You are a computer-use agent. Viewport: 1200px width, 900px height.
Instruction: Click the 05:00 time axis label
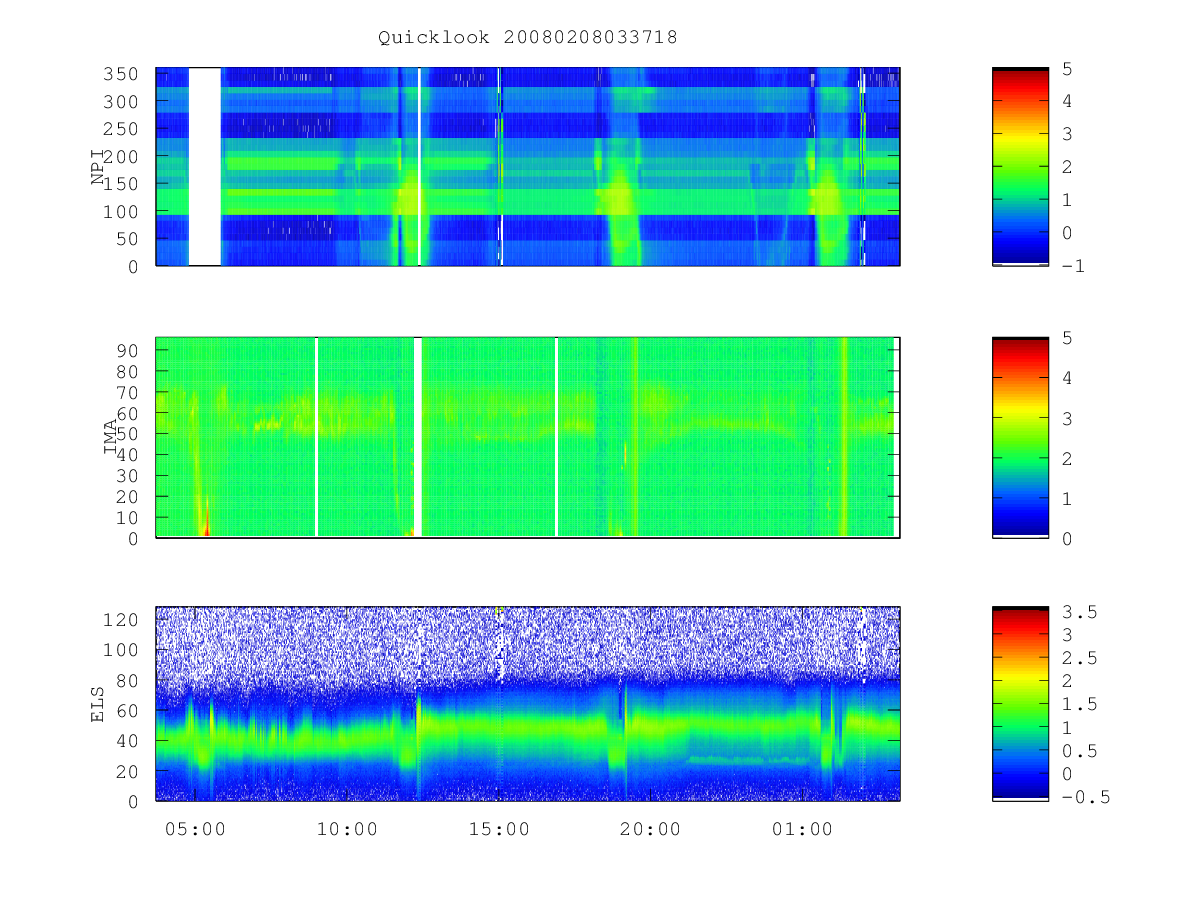point(194,829)
